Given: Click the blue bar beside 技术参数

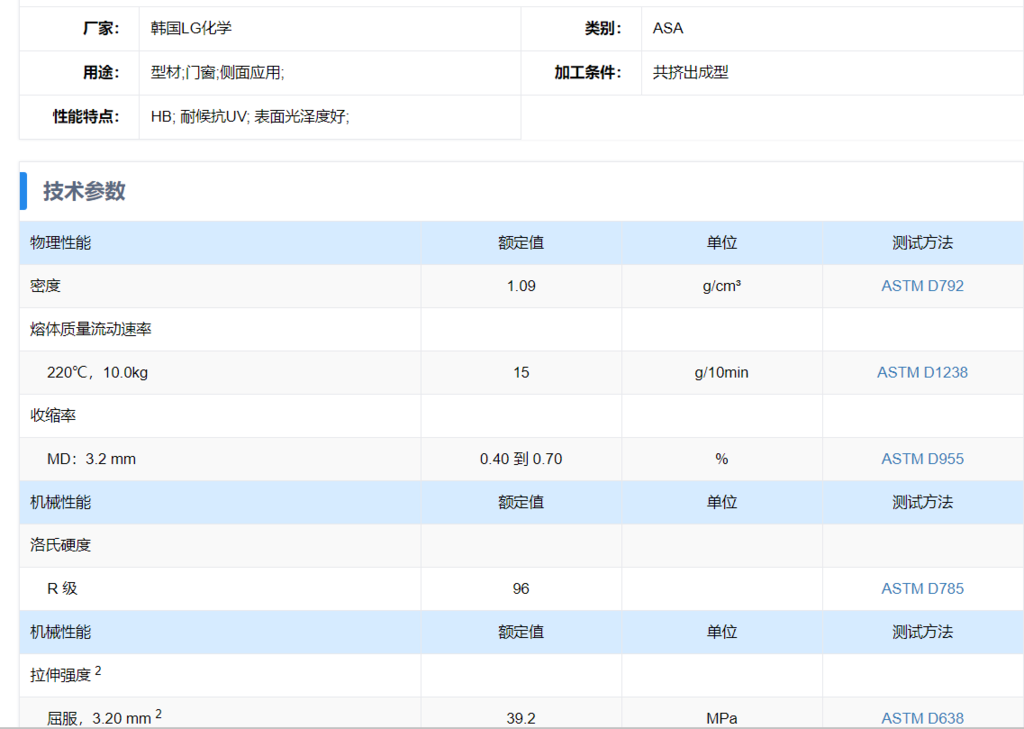Looking at the screenshot, I should coord(23,191).
